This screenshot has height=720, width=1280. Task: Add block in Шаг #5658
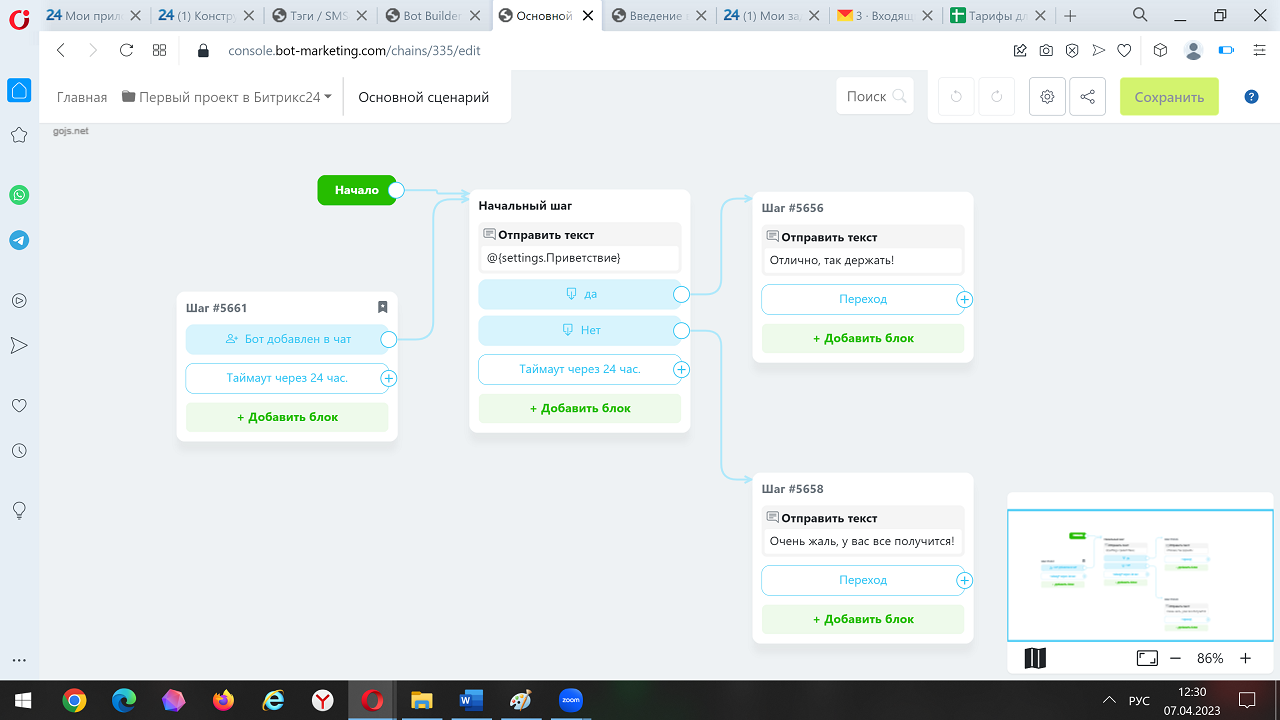click(x=863, y=619)
